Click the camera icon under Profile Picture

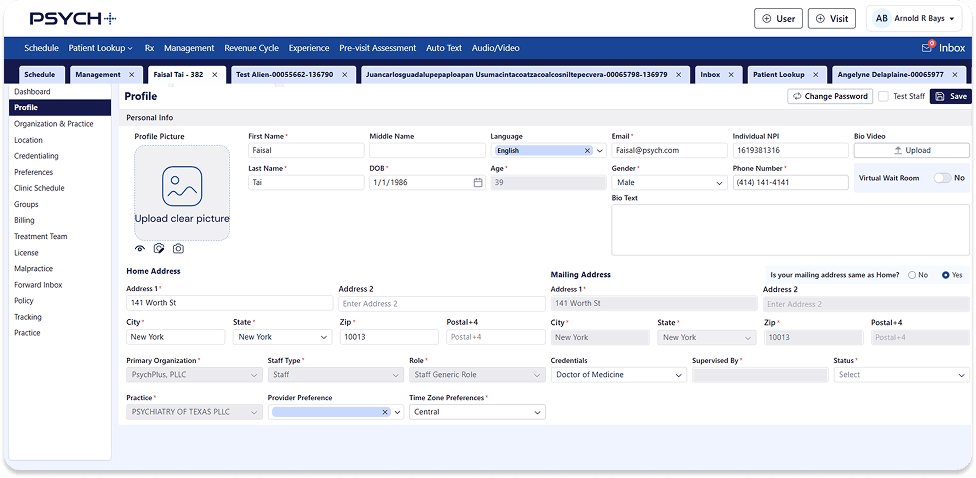pyautogui.click(x=178, y=248)
